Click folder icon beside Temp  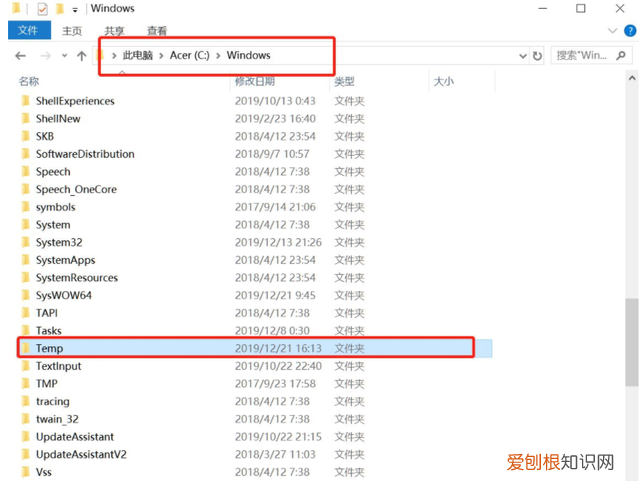25,348
